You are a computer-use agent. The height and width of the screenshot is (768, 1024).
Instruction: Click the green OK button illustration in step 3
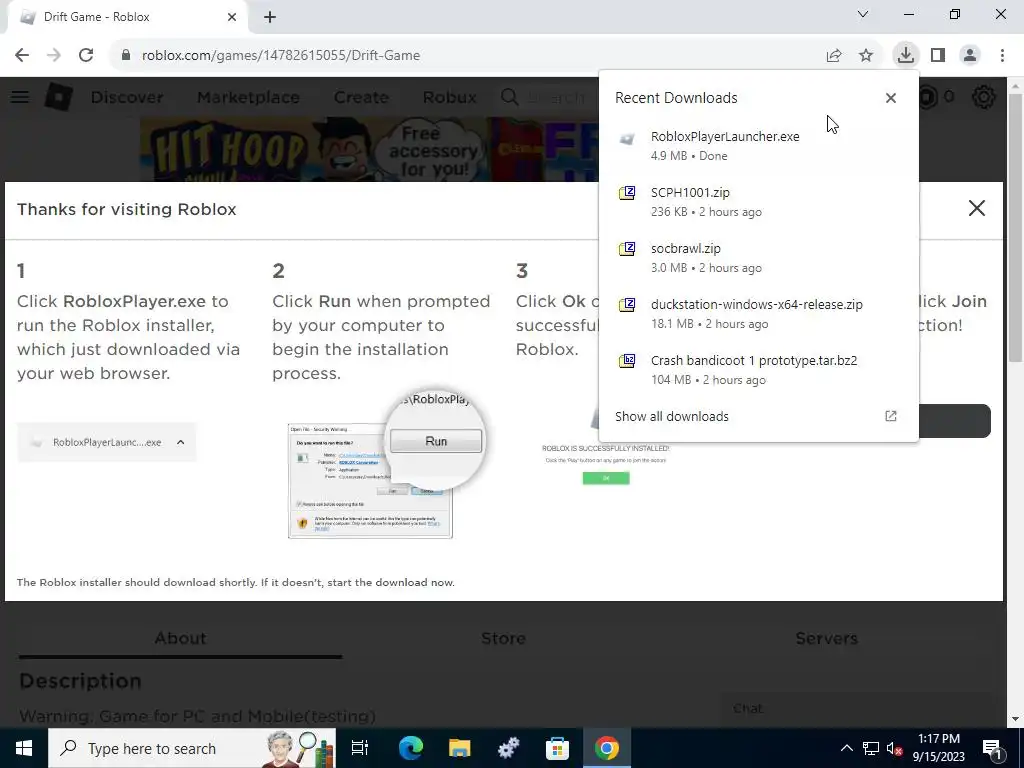(x=606, y=478)
